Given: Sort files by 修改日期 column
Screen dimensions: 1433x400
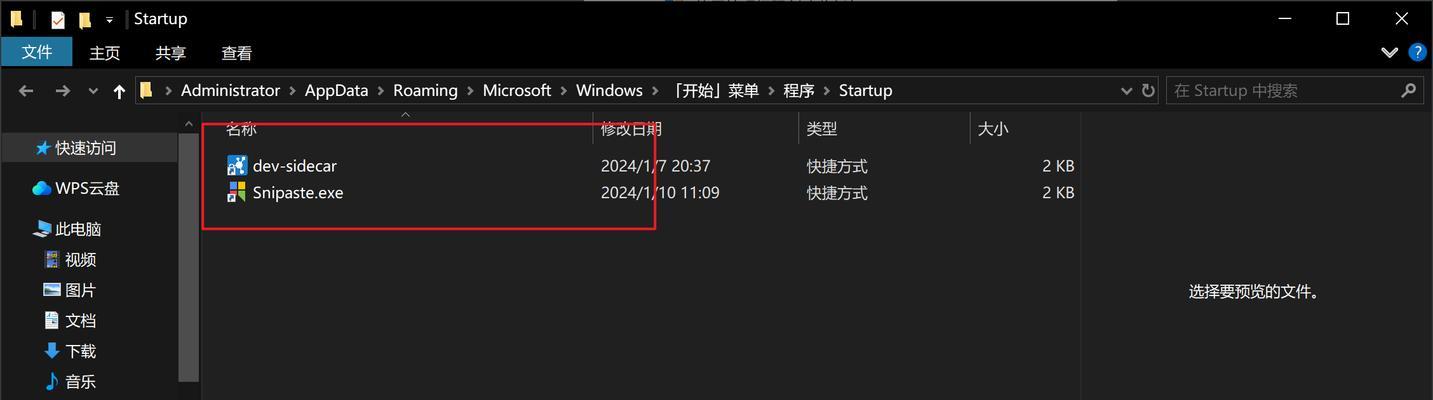Looking at the screenshot, I should pos(631,129).
